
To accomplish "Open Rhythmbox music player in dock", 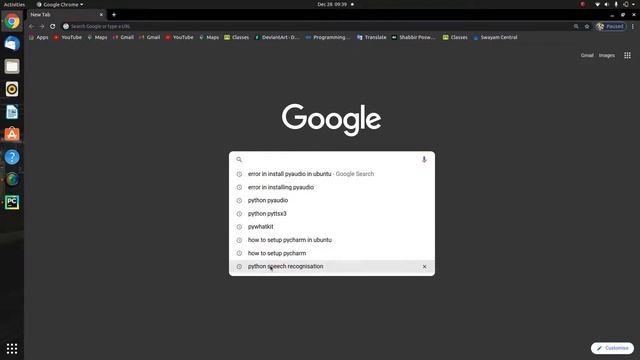I will 12,89.
